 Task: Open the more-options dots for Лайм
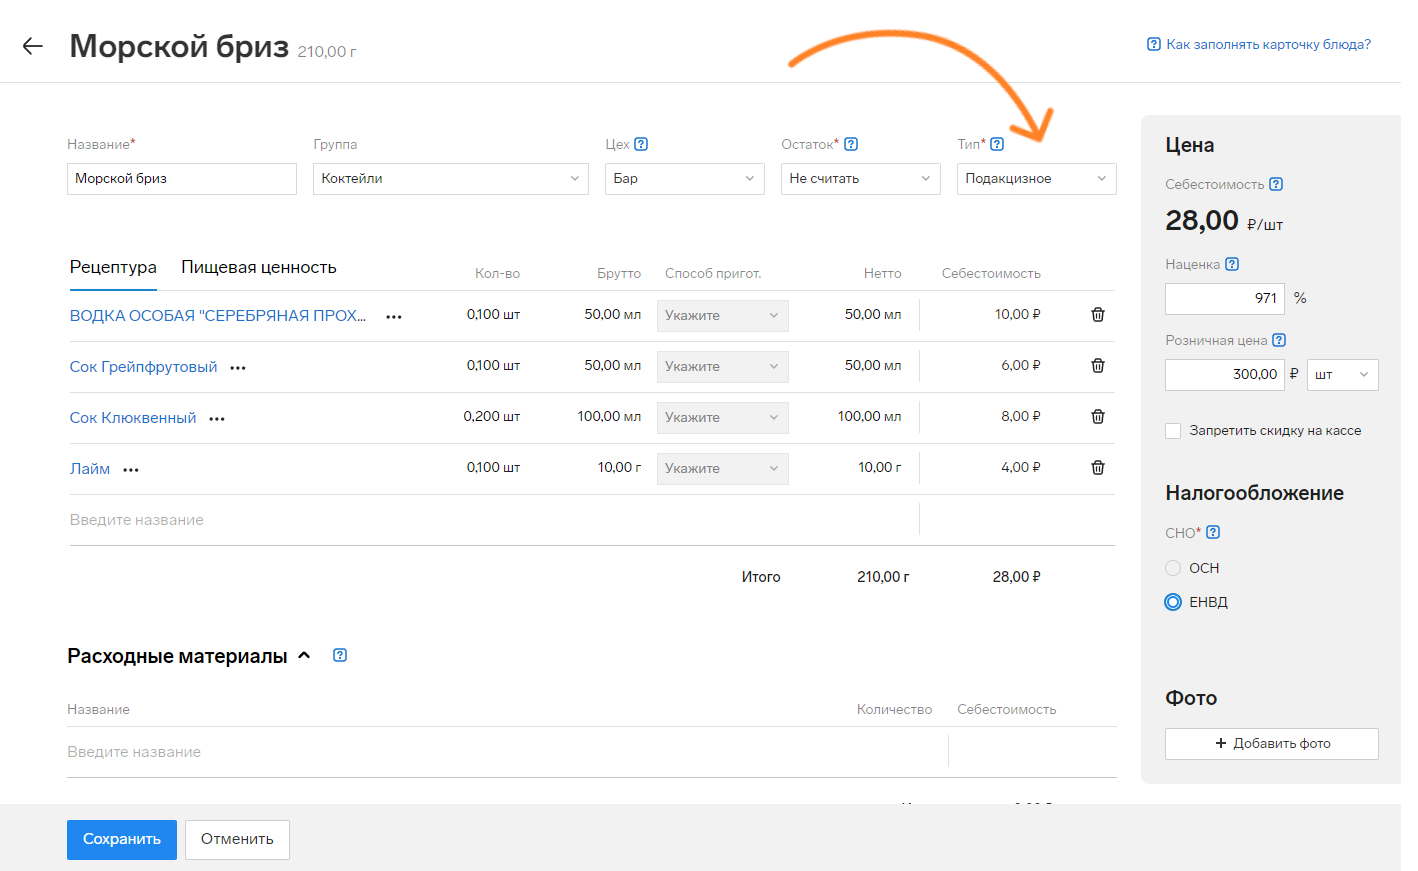point(131,470)
